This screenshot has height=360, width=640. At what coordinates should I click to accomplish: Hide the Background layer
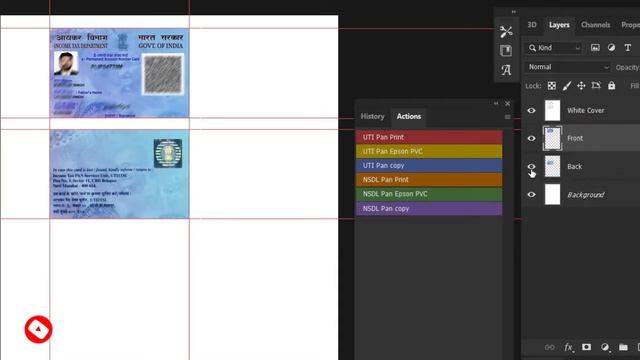click(531, 195)
